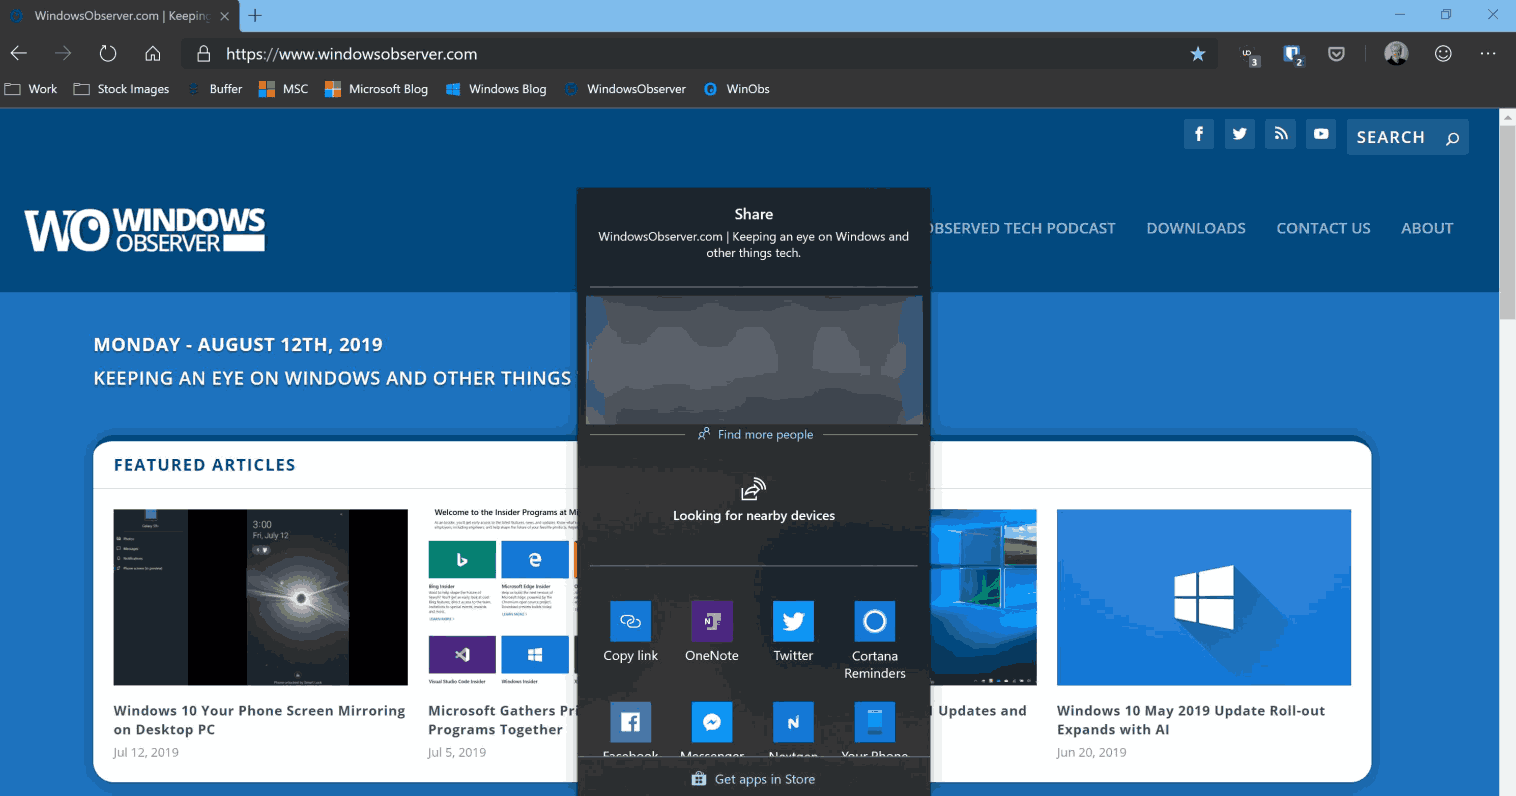Share to Facebook in Share panel

(630, 729)
